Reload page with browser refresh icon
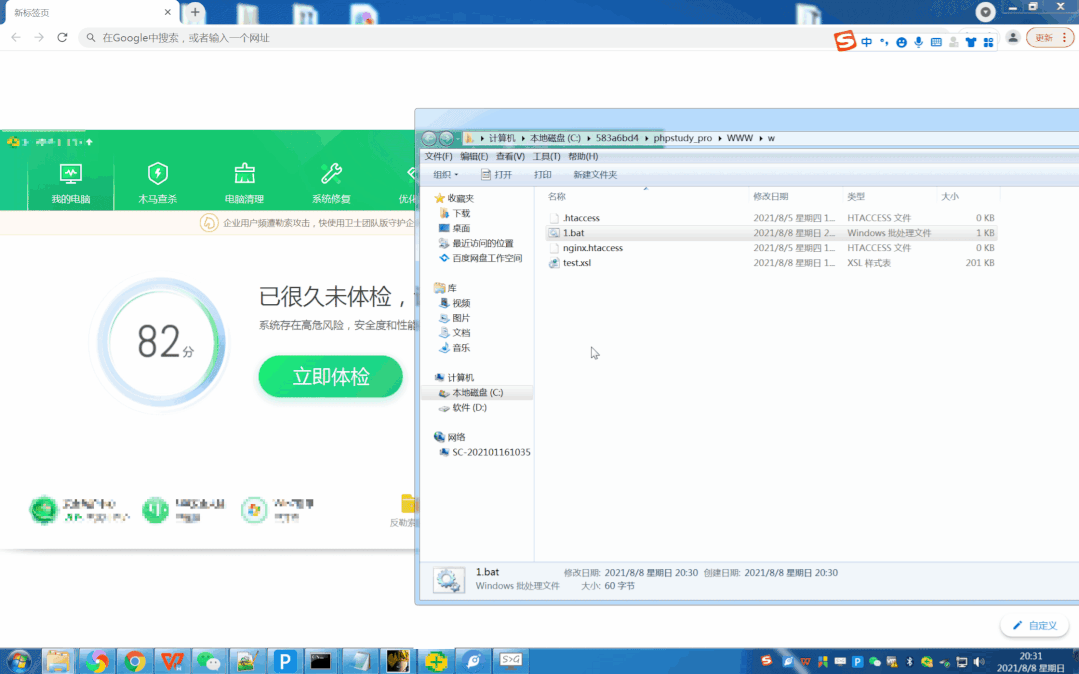This screenshot has height=674, width=1079. pyautogui.click(x=62, y=38)
